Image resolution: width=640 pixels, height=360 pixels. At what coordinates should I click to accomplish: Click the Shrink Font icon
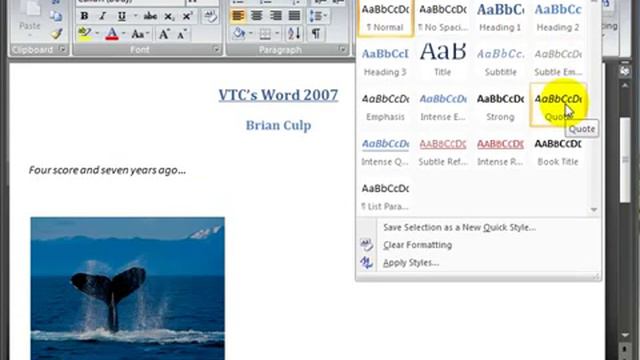tap(182, 34)
